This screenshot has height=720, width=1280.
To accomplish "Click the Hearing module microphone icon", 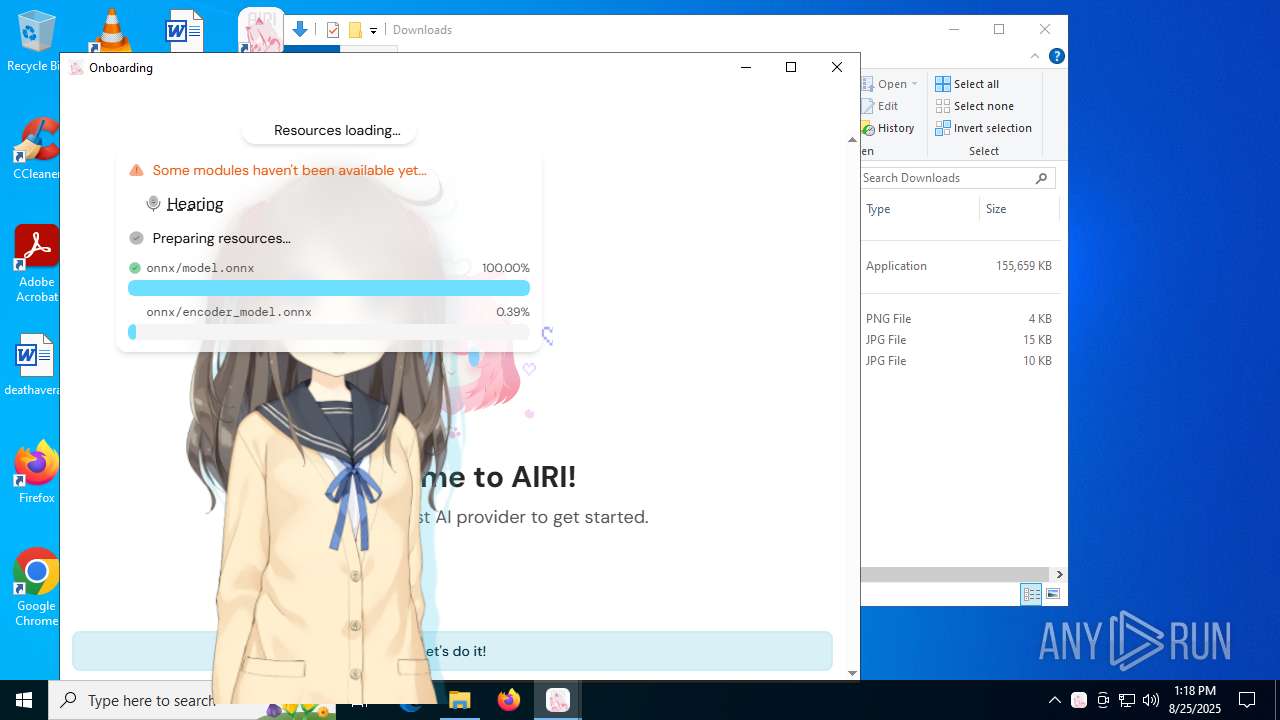I will tap(153, 204).
